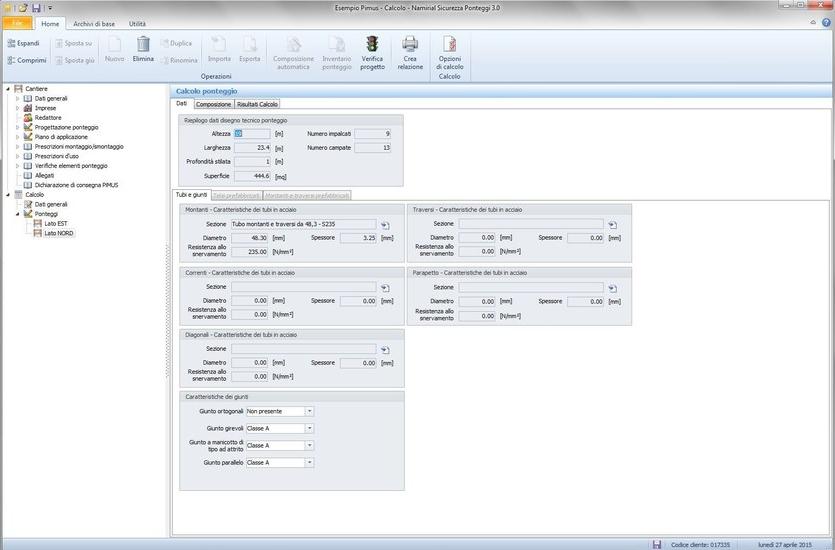
Task: Open Opzioni di calcolo in the ribbon
Action: [x=450, y=44]
